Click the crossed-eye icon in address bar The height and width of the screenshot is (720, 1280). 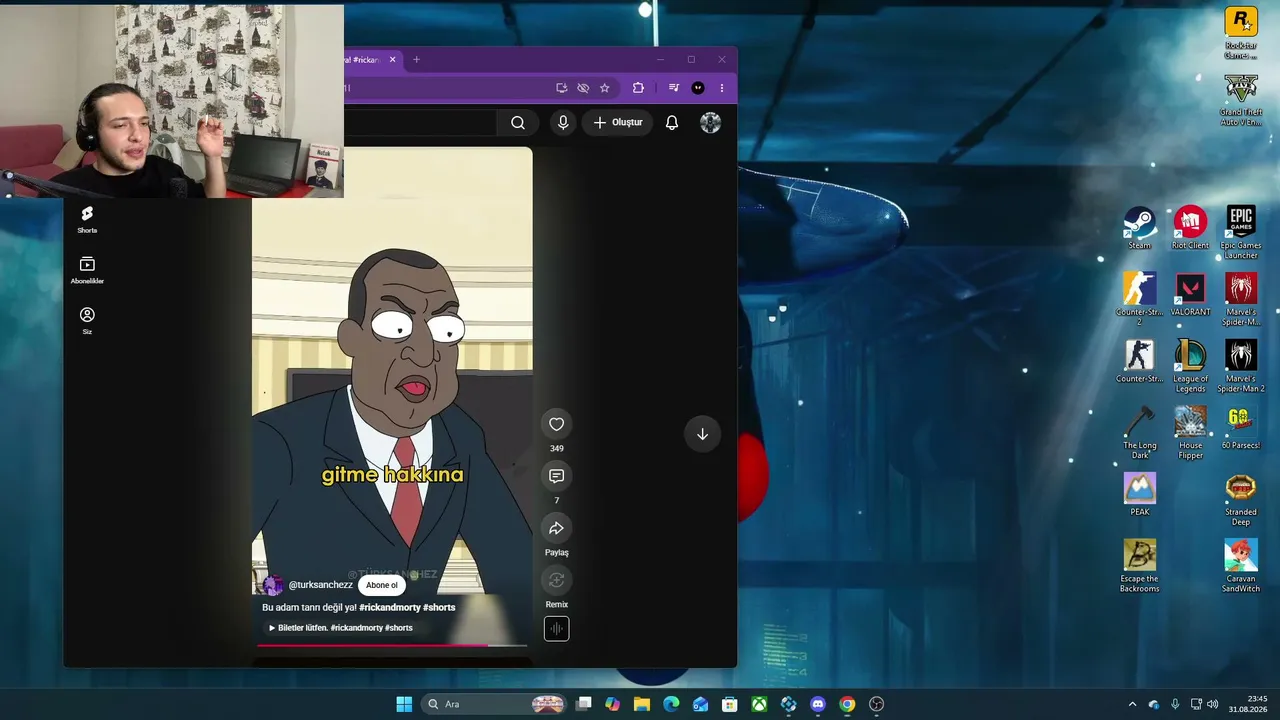point(583,88)
